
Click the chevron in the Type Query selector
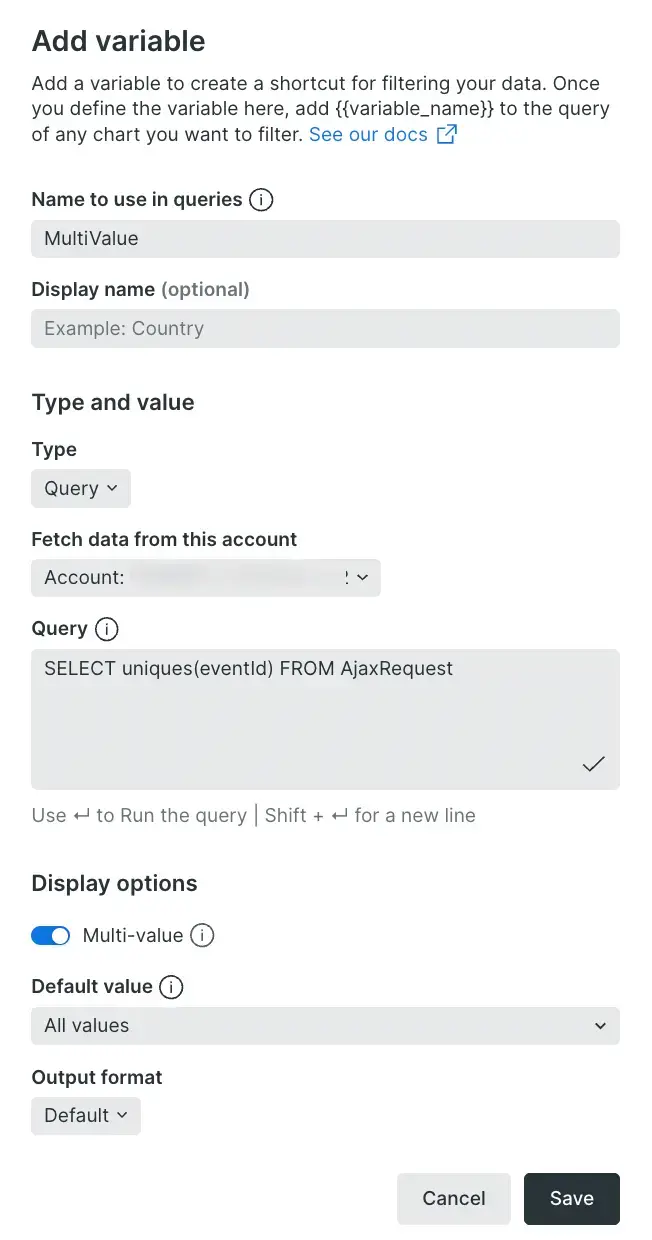point(112,489)
